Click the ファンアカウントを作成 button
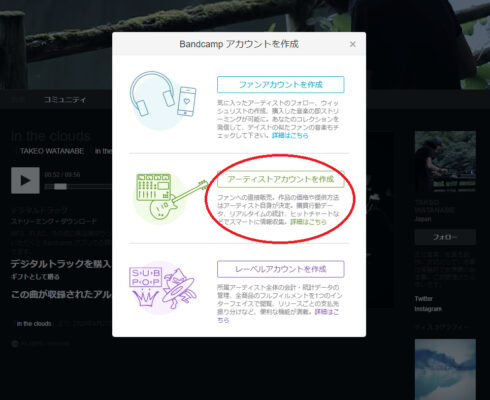The width and height of the screenshot is (490, 400). point(281,85)
